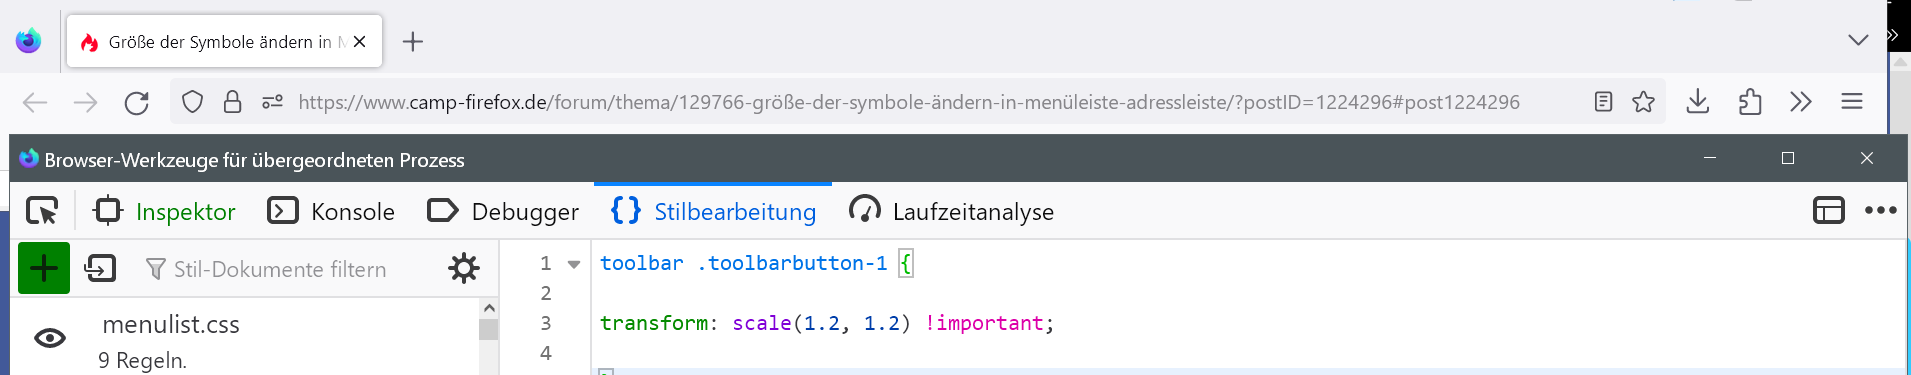Open the Firefox application menu
This screenshot has width=1911, height=375.
[x=1851, y=102]
